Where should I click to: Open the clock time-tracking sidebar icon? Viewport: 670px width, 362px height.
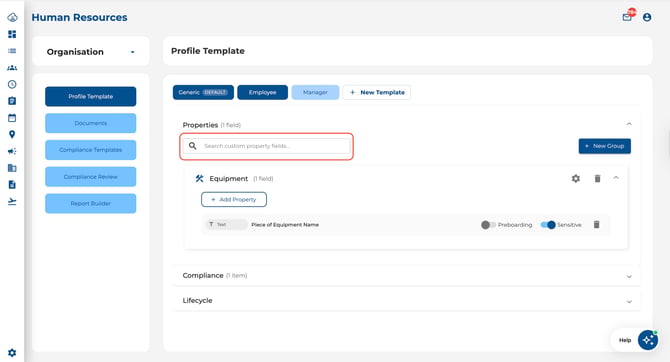point(12,84)
